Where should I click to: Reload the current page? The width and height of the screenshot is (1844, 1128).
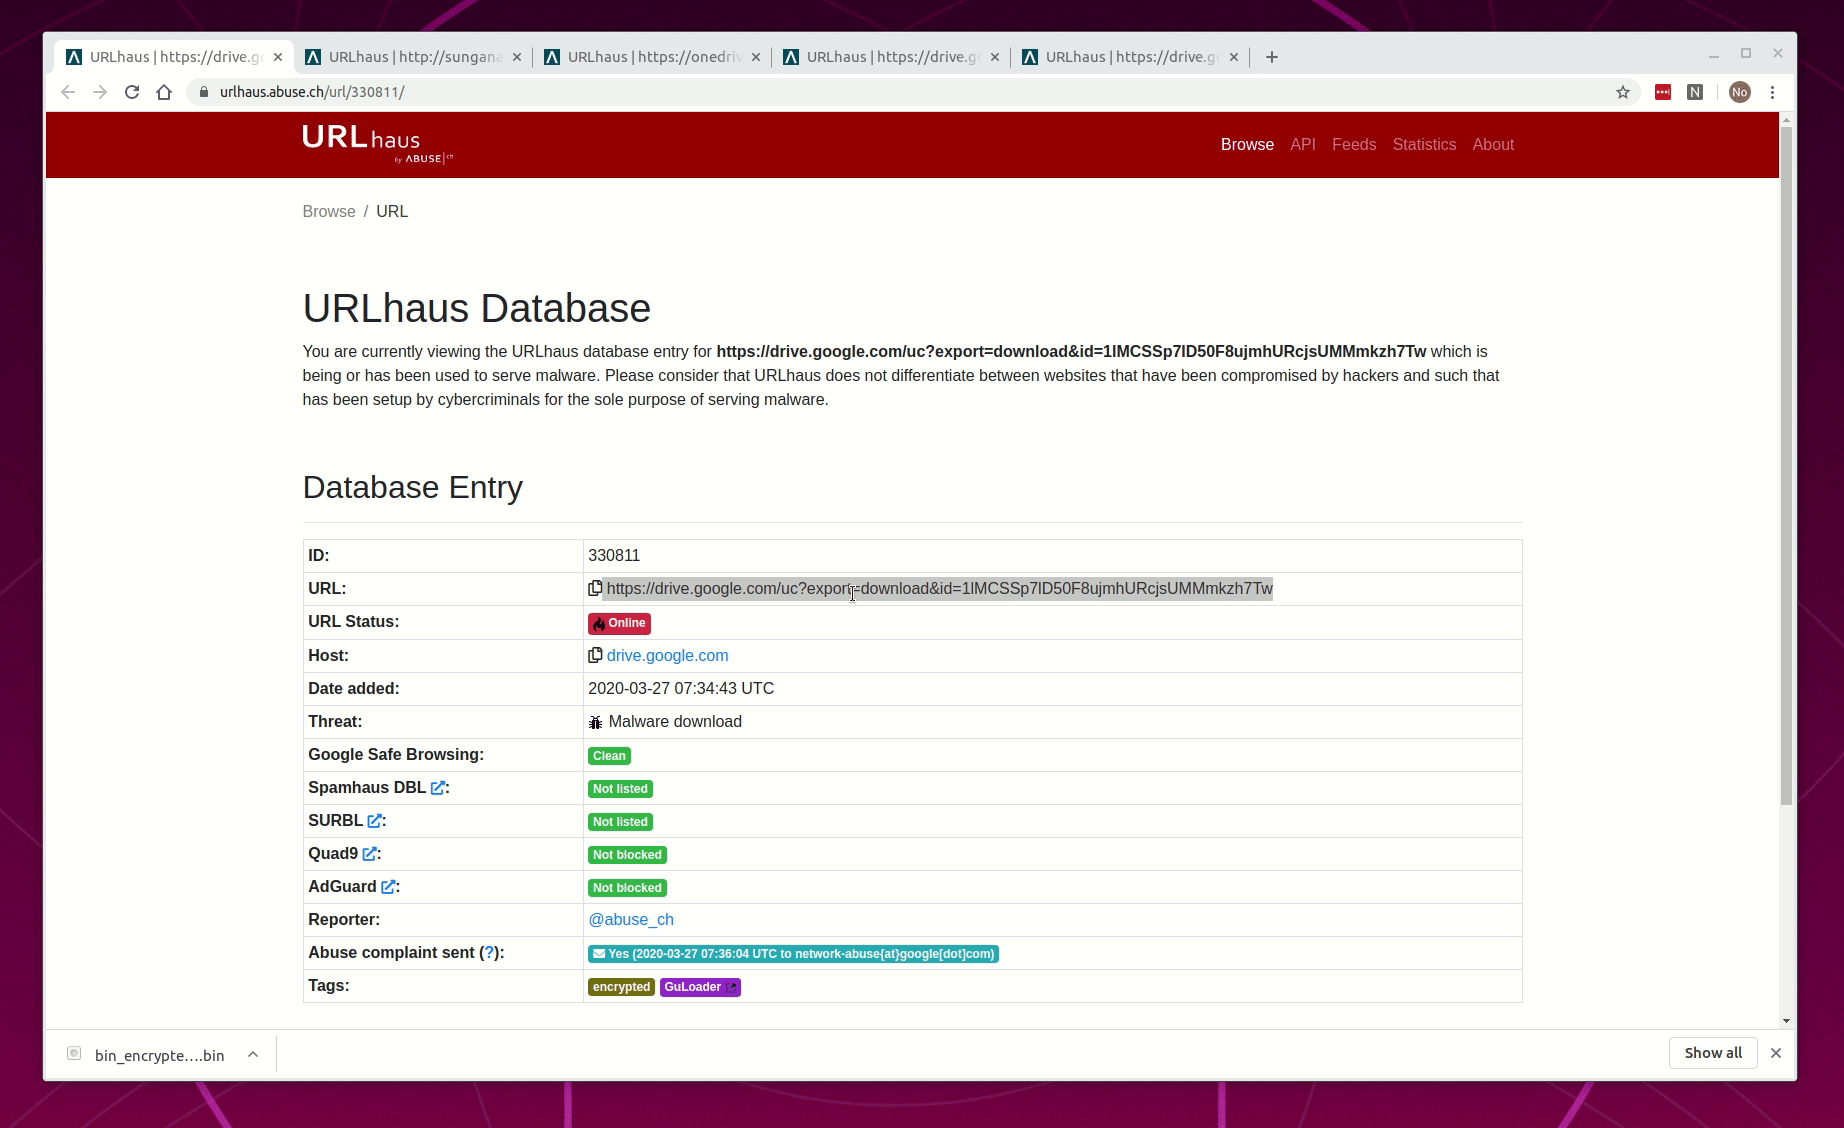pyautogui.click(x=132, y=92)
